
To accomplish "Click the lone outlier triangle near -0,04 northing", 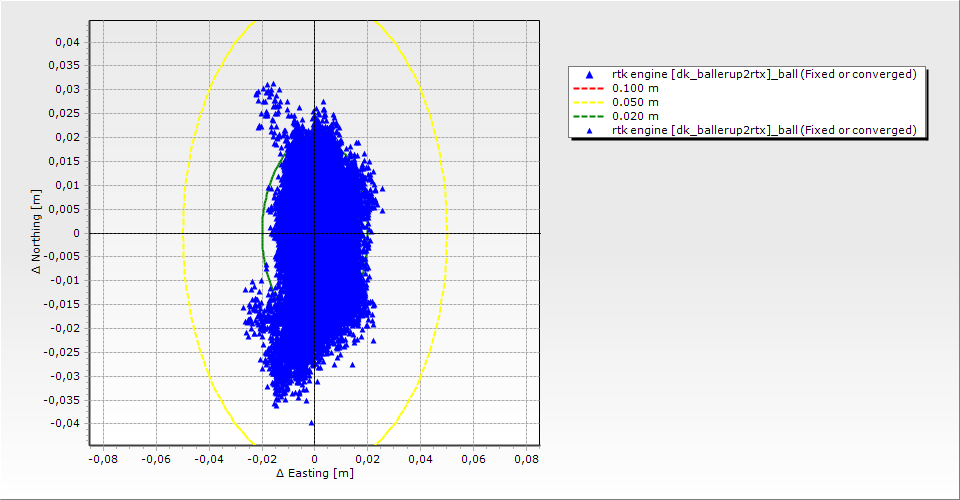I will [x=312, y=422].
